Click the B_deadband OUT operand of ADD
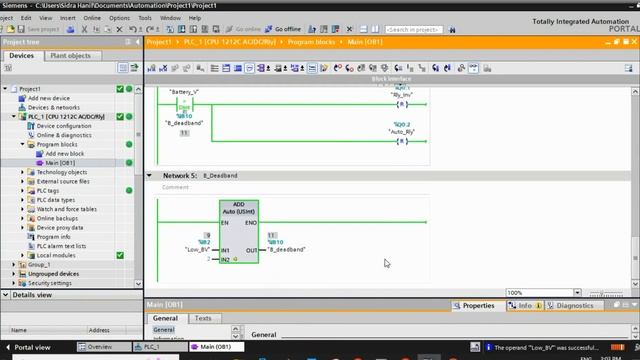Screen dimensions: 640x360 click(x=287, y=249)
